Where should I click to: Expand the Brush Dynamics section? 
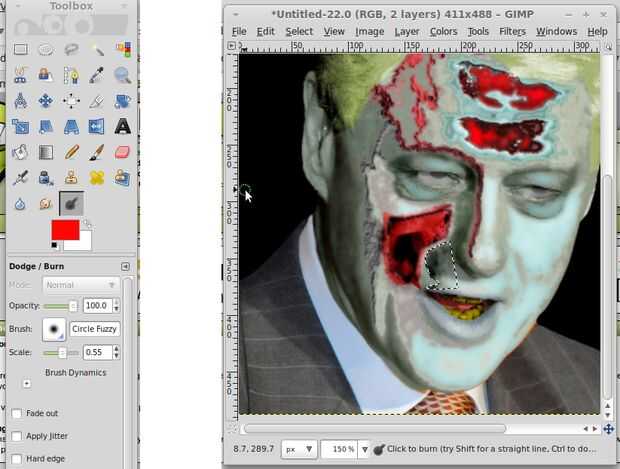click(26, 384)
